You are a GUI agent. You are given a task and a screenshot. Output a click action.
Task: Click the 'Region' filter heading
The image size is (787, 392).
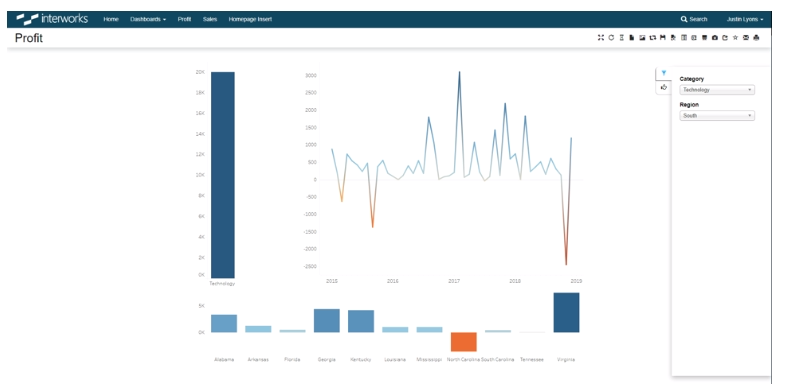click(x=689, y=104)
